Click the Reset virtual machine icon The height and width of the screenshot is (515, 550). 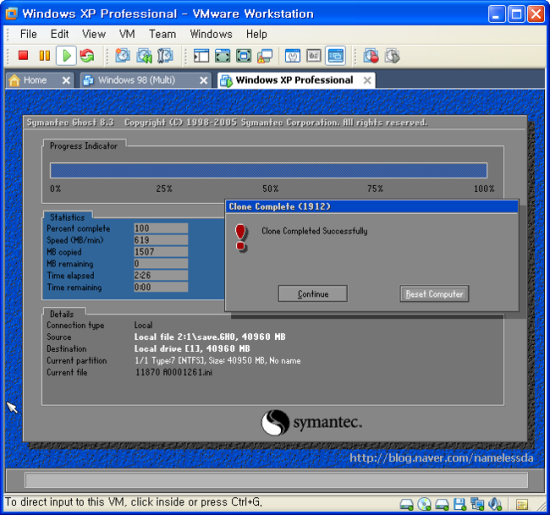point(87,55)
